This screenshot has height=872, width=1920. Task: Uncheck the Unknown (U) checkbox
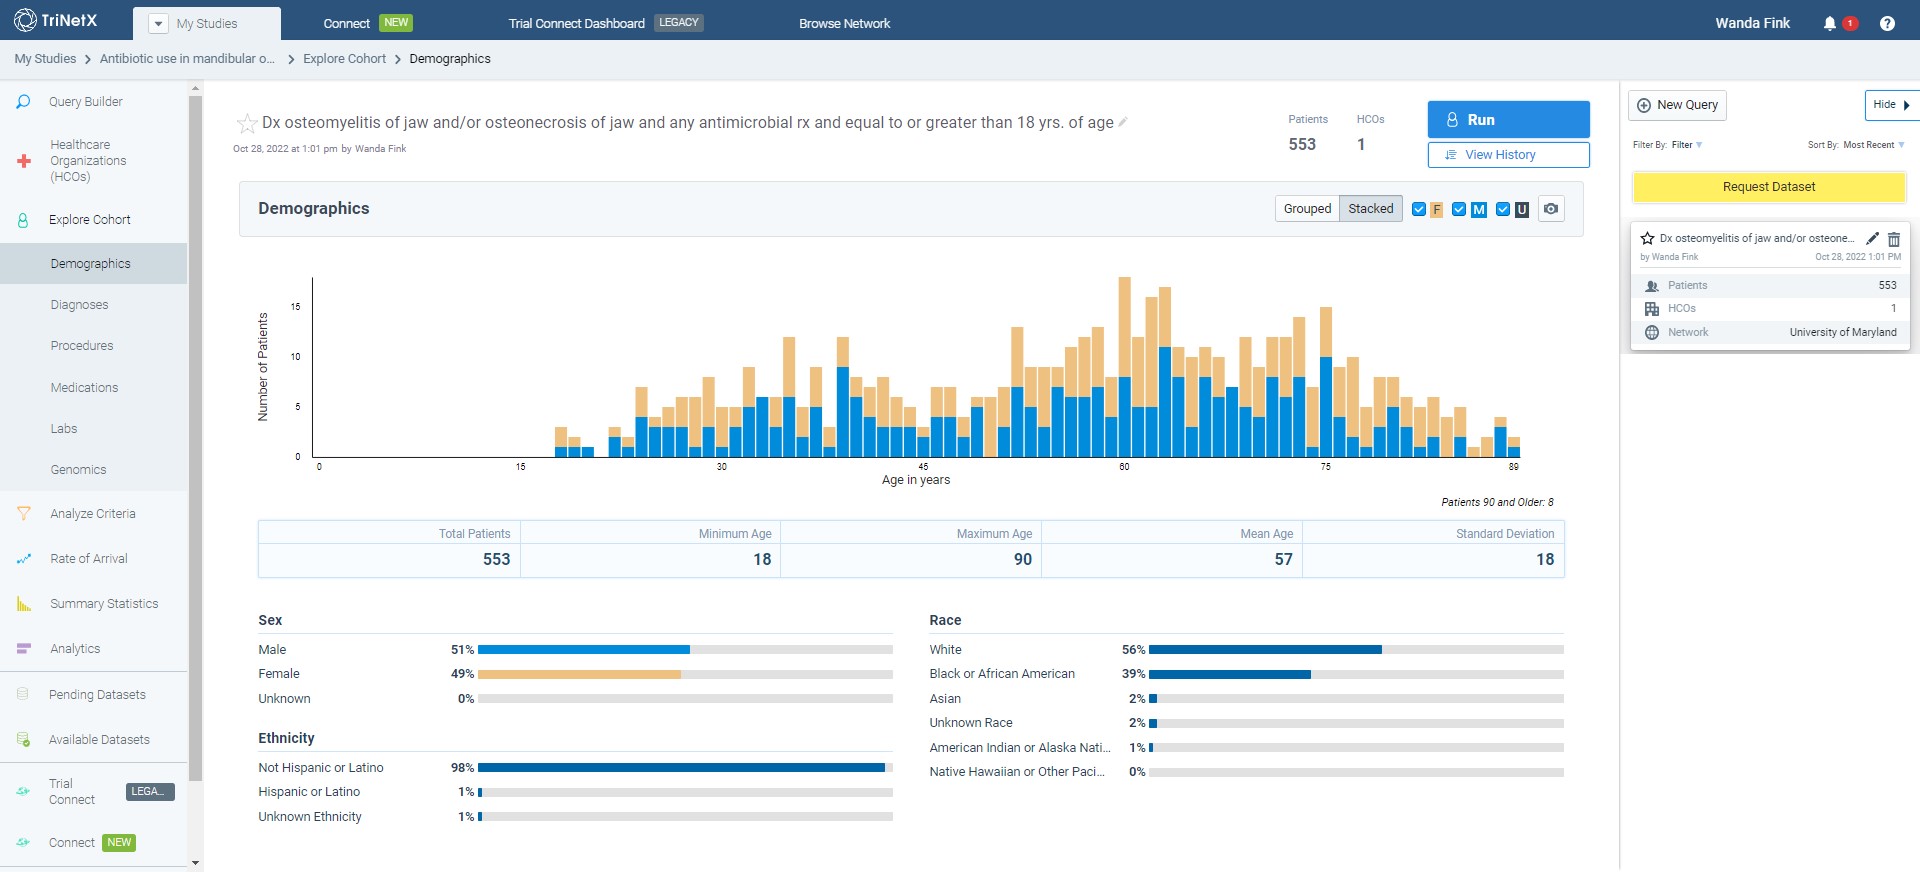pos(1502,209)
